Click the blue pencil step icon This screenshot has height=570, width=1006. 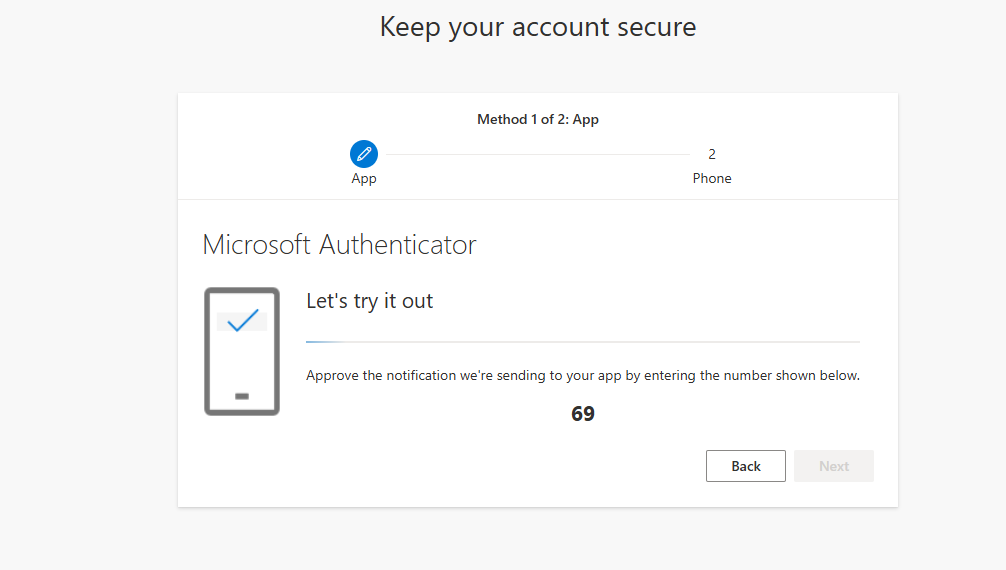click(364, 154)
